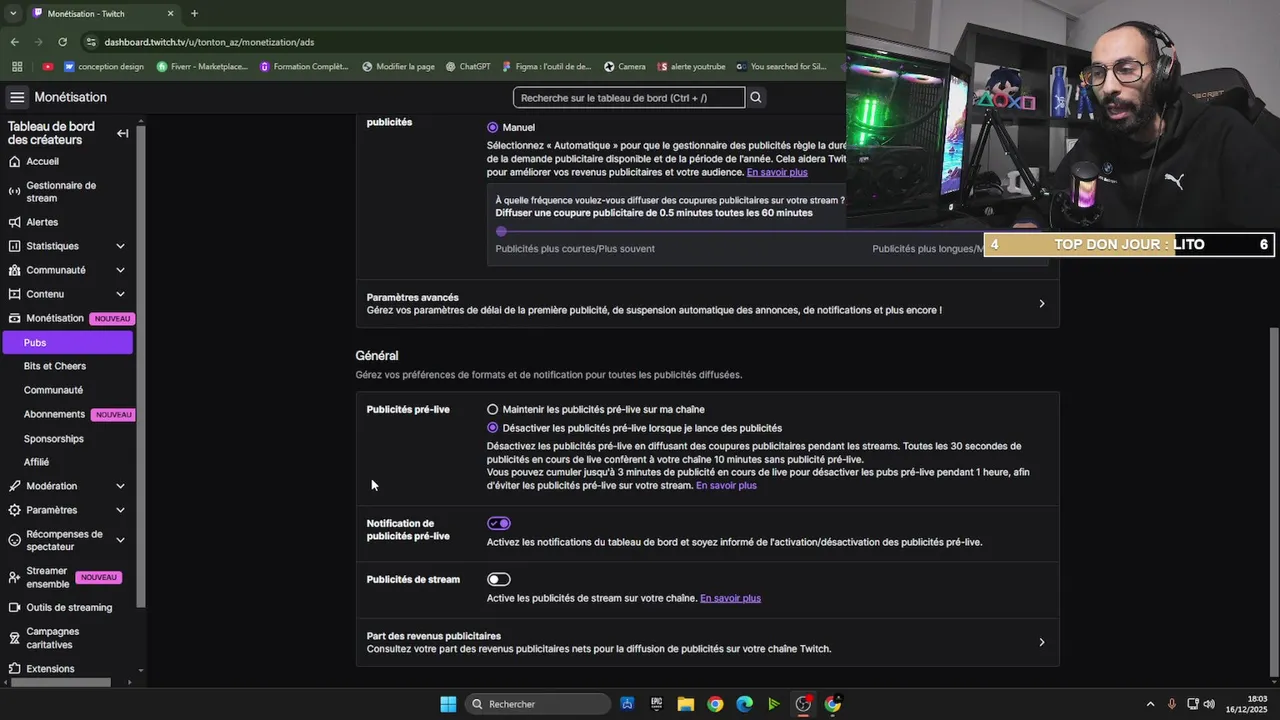
Task: Open the YouTube bookmark icon
Action: coord(48,67)
